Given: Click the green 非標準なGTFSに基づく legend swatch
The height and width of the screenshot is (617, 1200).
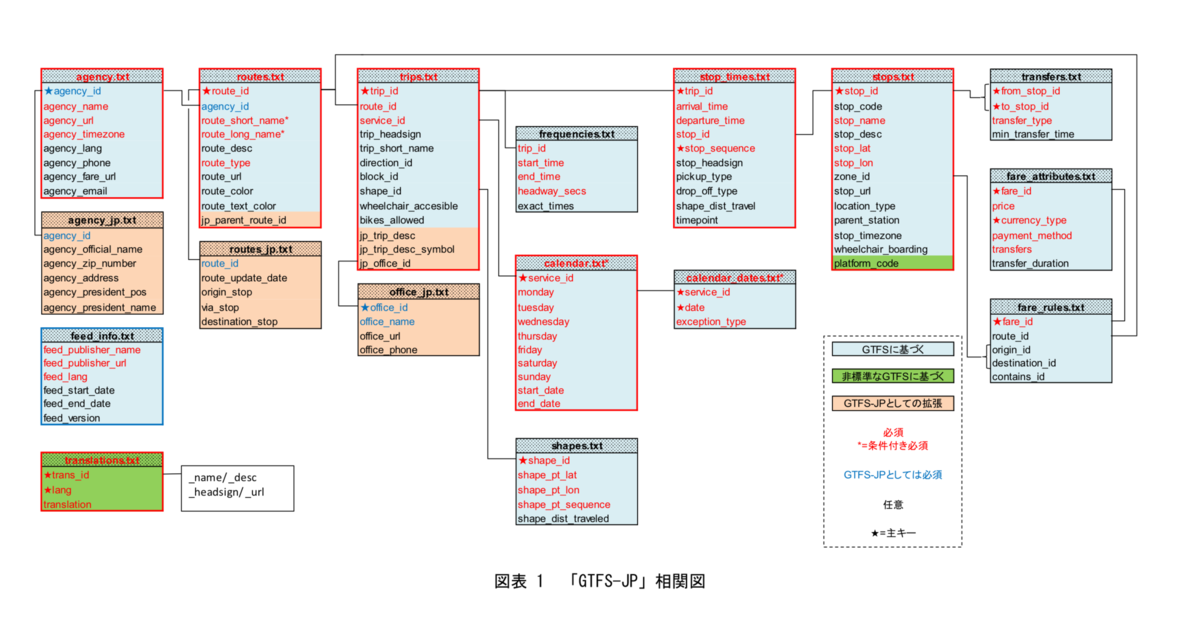Looking at the screenshot, I should (893, 377).
